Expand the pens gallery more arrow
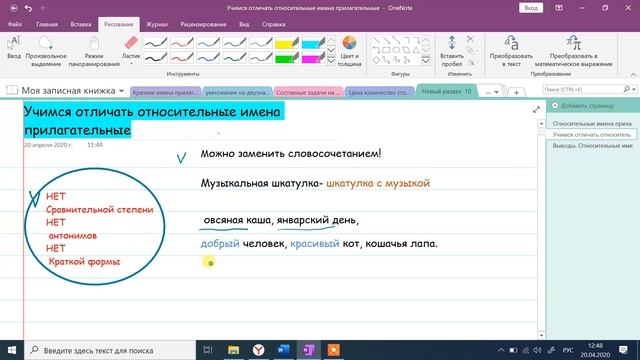The image size is (640, 360). (x=331, y=61)
